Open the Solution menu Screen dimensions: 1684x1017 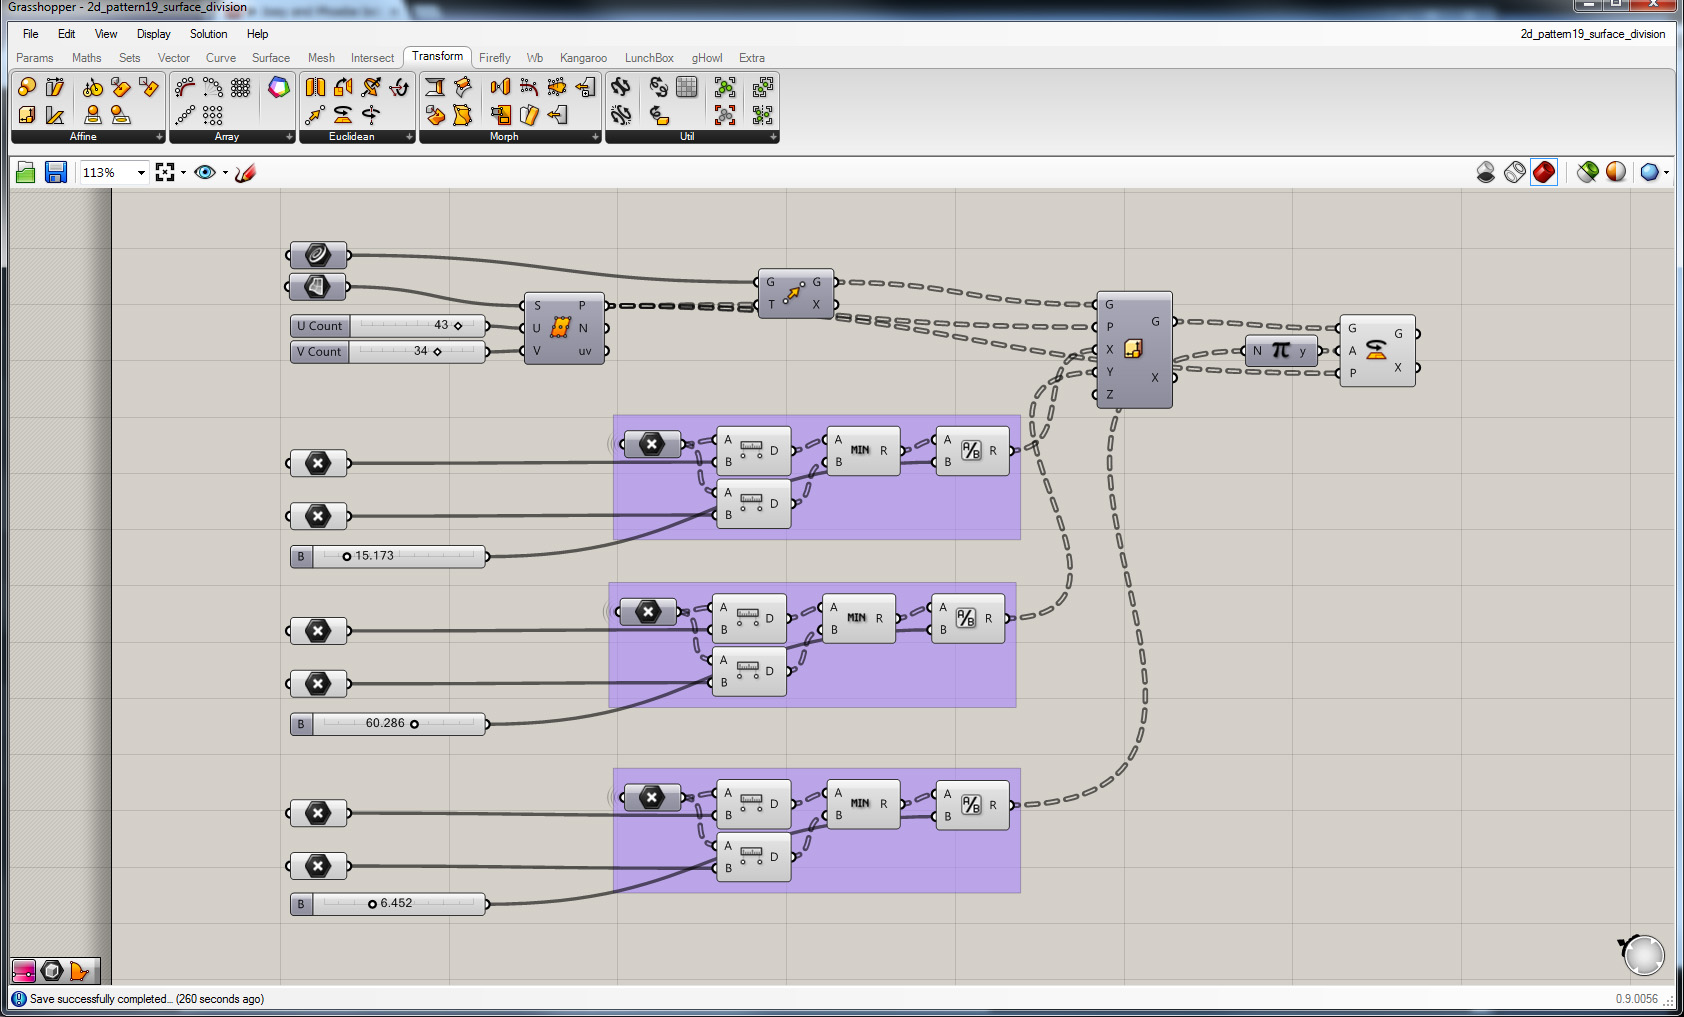coord(208,34)
